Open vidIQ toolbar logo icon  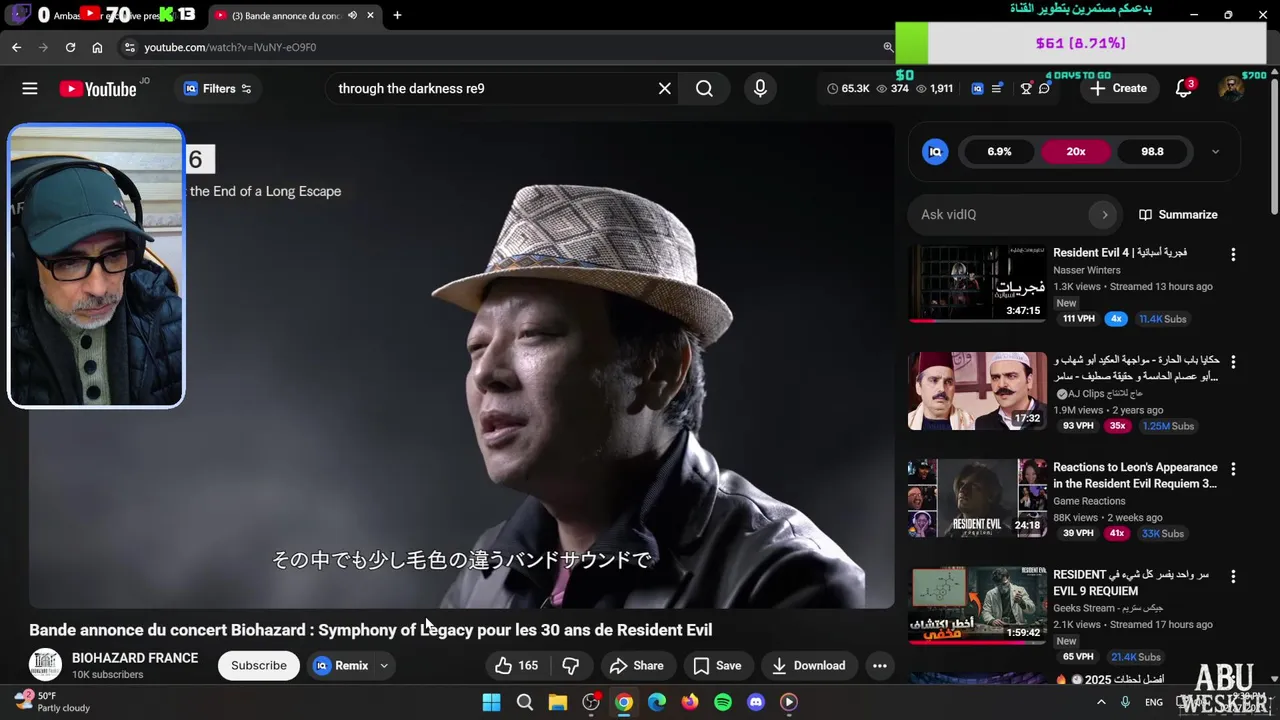tap(977, 89)
